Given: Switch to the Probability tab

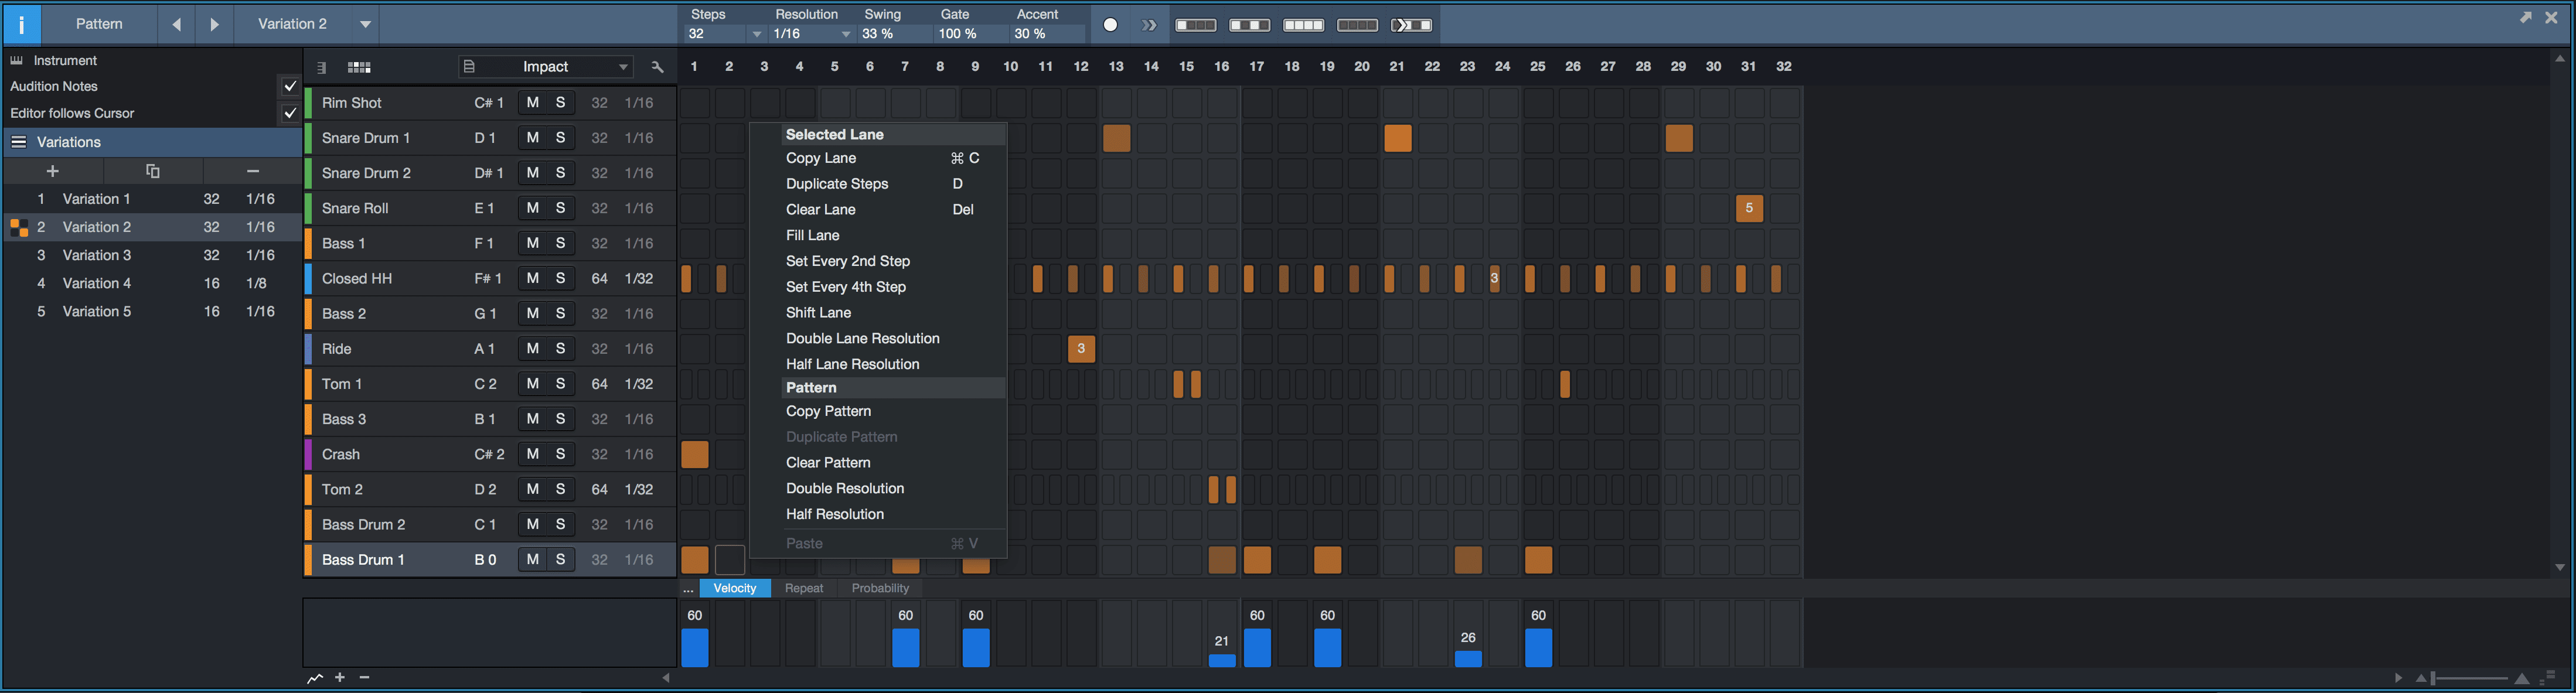Looking at the screenshot, I should (880, 589).
